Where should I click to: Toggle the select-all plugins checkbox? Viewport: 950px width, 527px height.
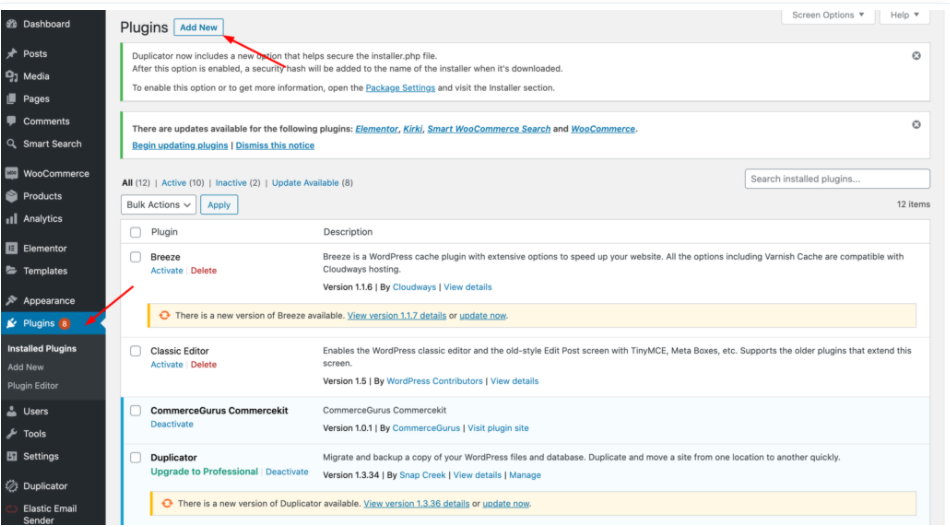click(x=135, y=233)
